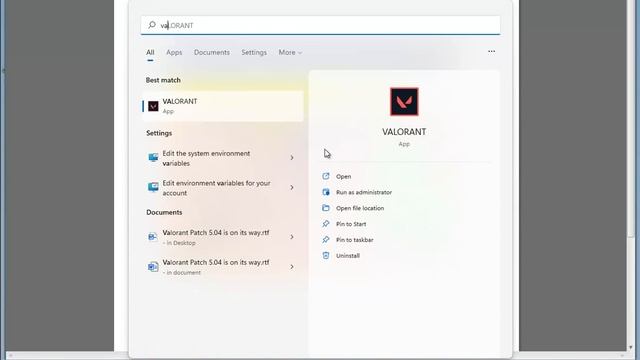Image resolution: width=640 pixels, height=360 pixels.
Task: Click the system environment variables monitor icon
Action: point(153,158)
